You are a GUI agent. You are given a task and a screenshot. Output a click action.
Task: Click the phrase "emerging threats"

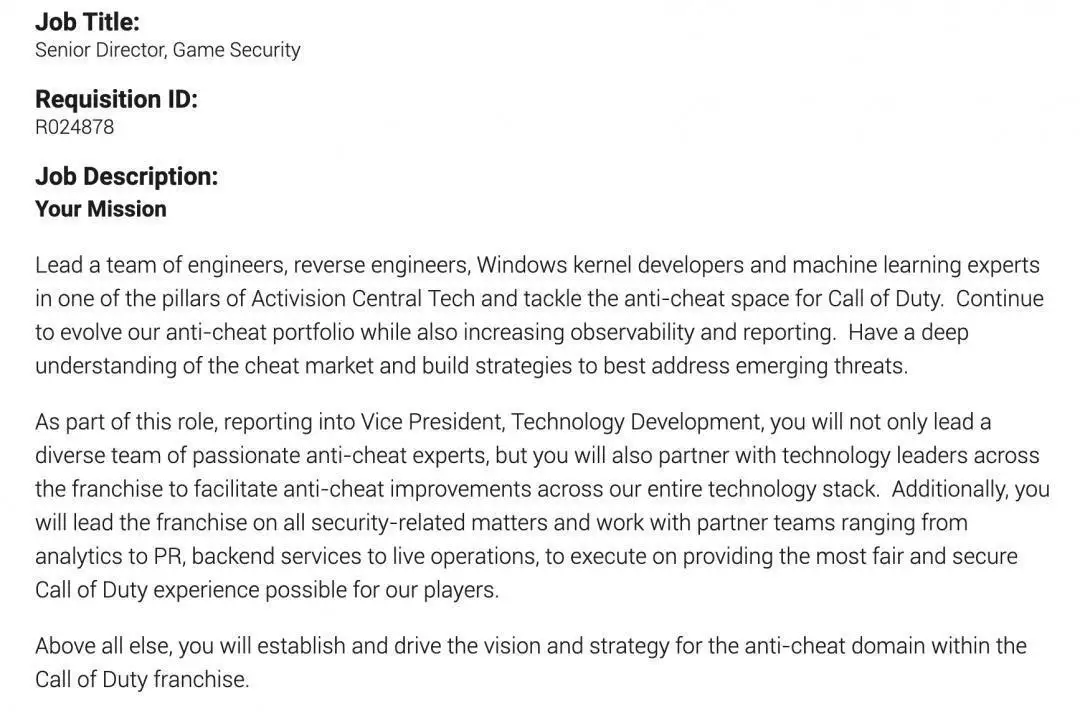click(820, 366)
